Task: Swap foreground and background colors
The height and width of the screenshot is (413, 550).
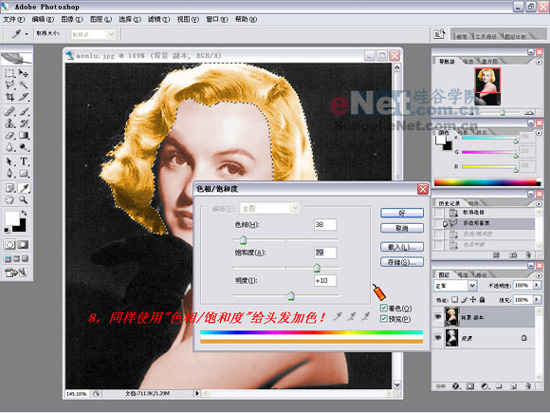Action: (24, 213)
